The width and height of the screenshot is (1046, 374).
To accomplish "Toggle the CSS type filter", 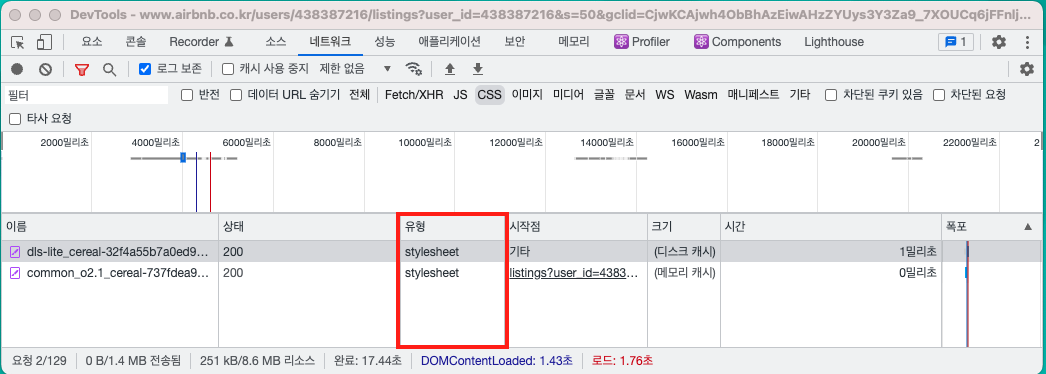I will [x=489, y=95].
